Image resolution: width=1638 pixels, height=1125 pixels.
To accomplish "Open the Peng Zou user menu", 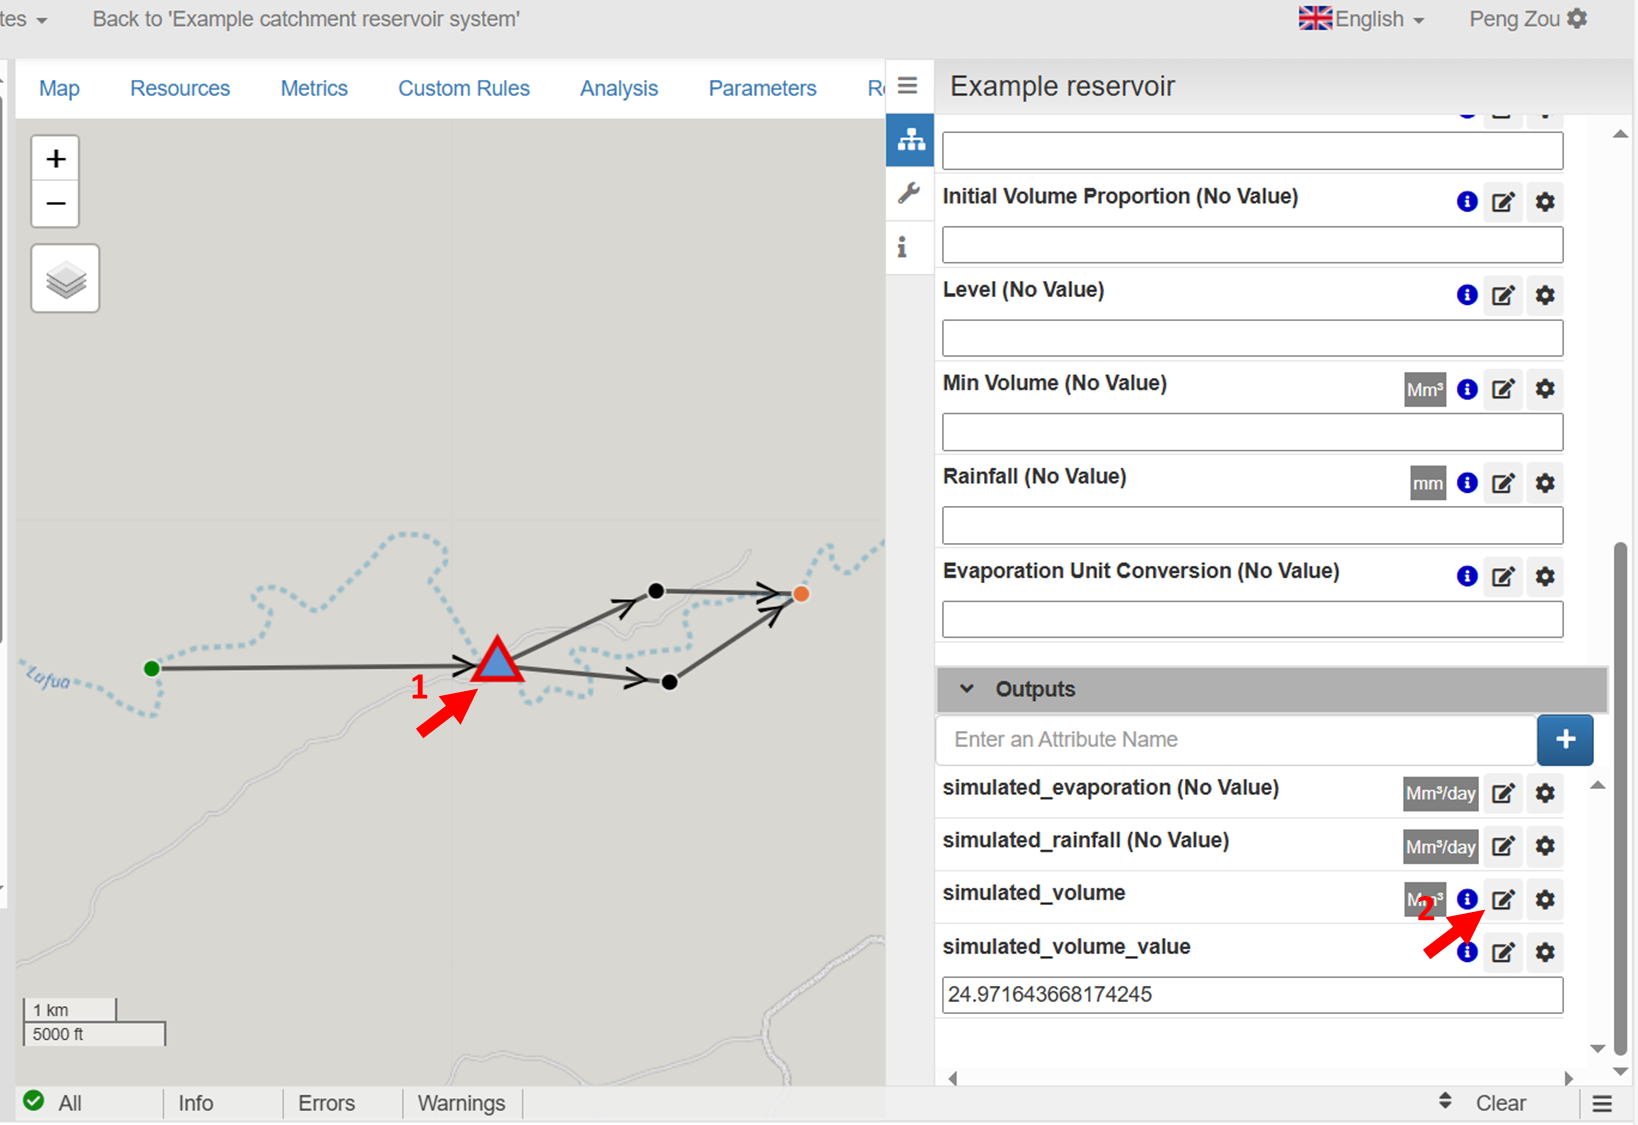I will pyautogui.click(x=1527, y=19).
